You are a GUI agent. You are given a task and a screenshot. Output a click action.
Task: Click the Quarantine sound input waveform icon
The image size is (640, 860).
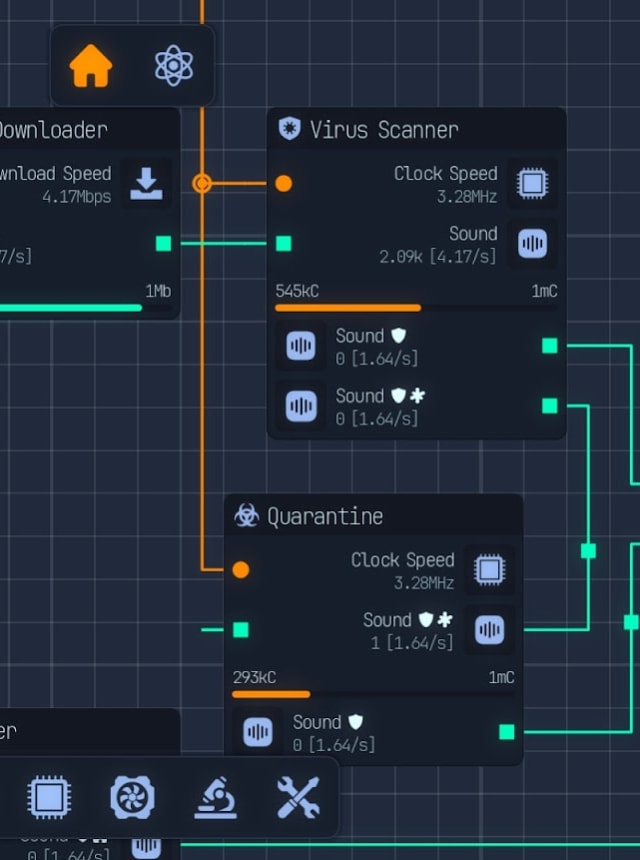pyautogui.click(x=489, y=630)
